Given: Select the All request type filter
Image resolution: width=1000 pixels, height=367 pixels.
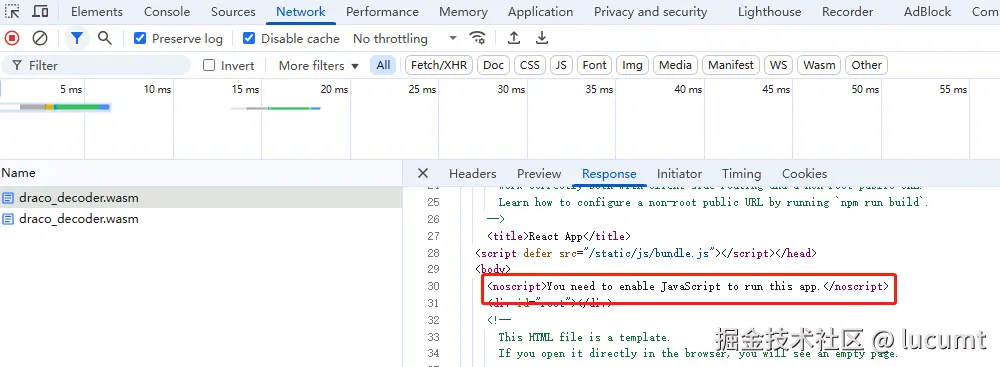Looking at the screenshot, I should (383, 65).
